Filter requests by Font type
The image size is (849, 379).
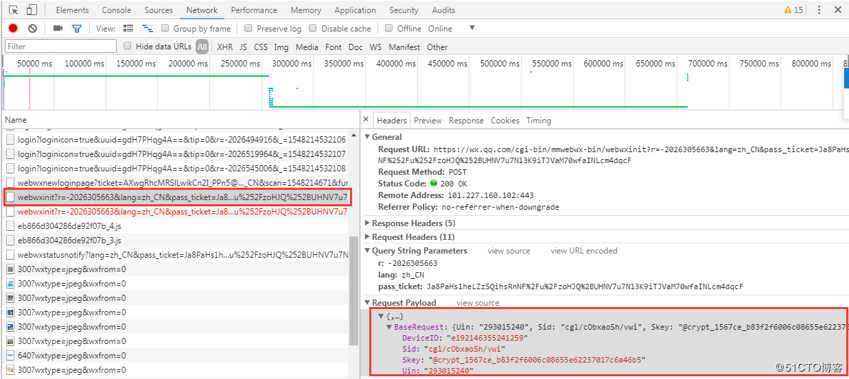(334, 47)
